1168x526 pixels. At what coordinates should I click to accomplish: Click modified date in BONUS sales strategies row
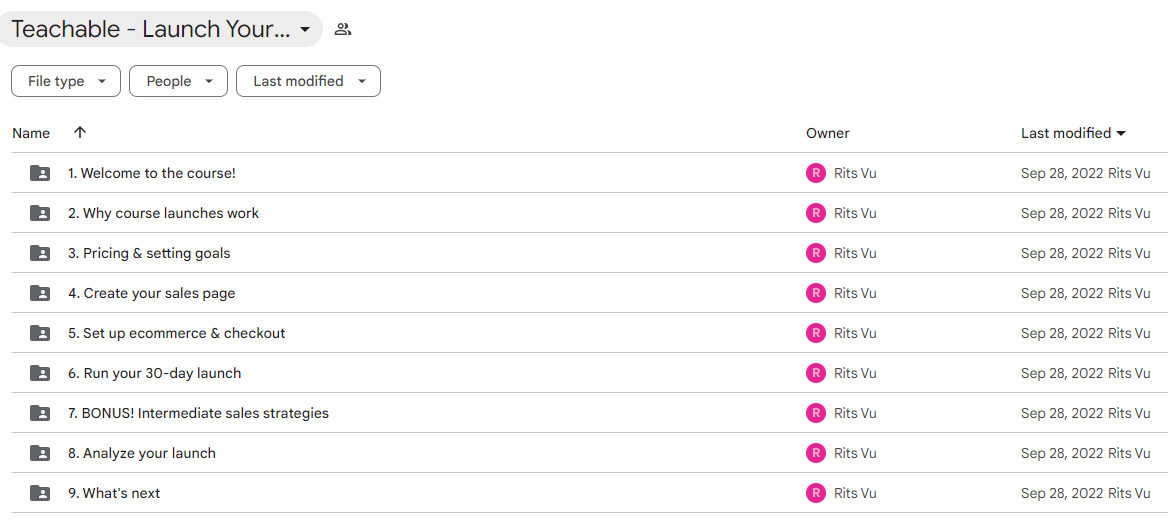click(x=1061, y=413)
